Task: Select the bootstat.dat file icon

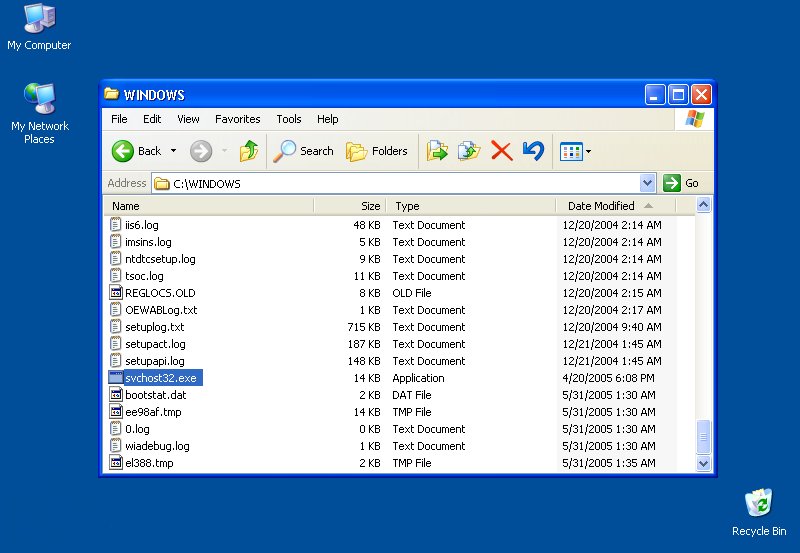Action: click(116, 395)
